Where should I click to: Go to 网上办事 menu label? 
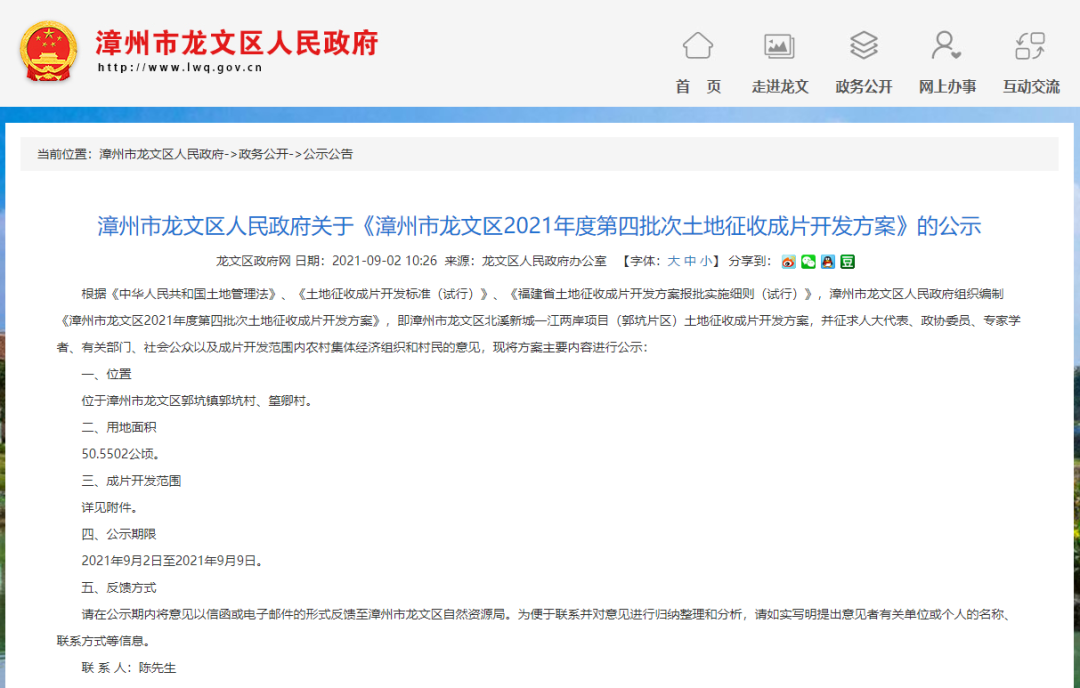click(x=947, y=87)
